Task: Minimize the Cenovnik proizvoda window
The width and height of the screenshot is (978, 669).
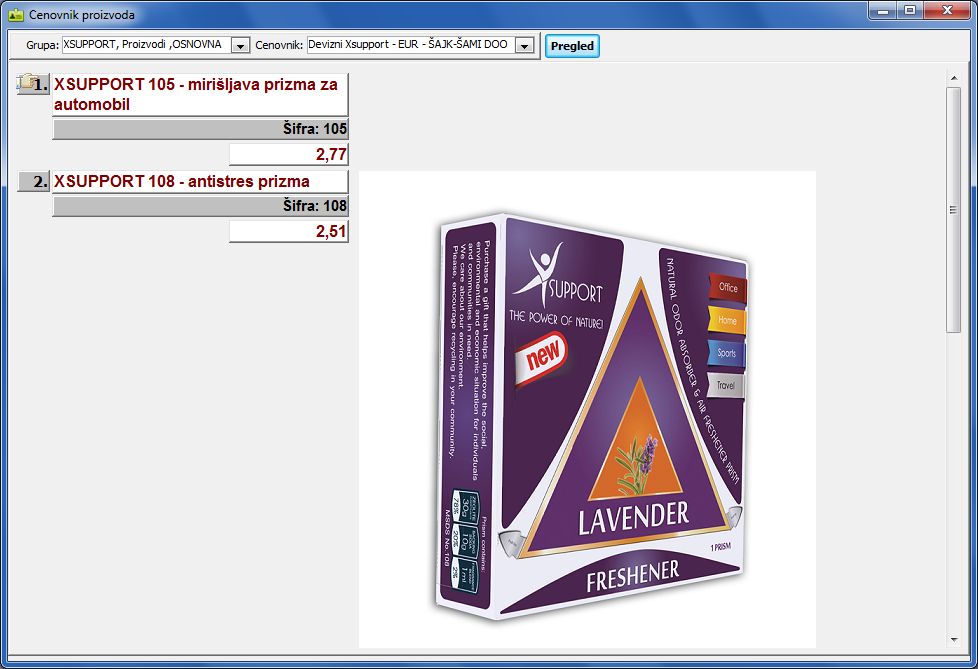Action: pyautogui.click(x=883, y=11)
